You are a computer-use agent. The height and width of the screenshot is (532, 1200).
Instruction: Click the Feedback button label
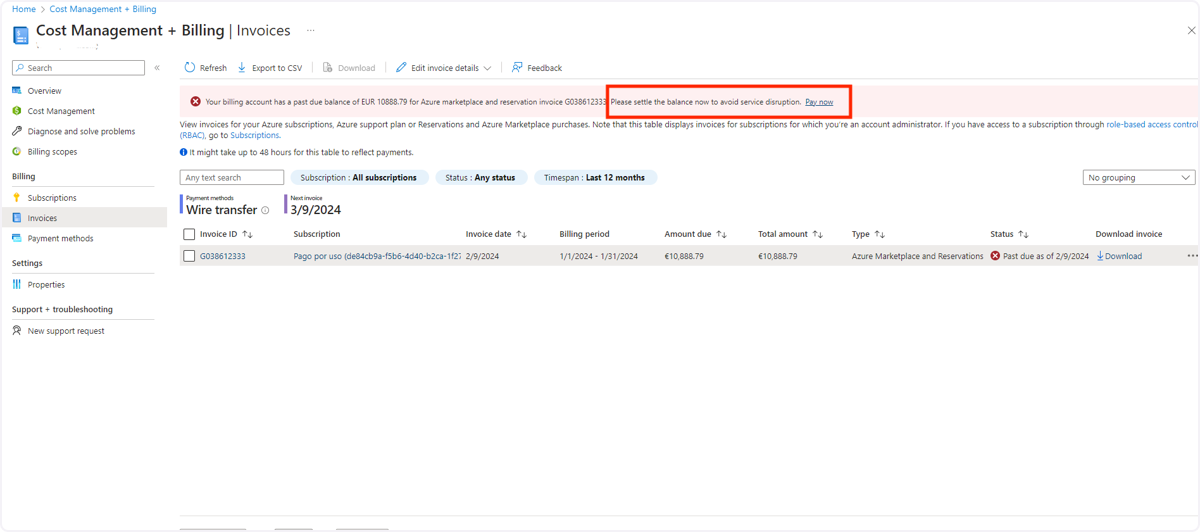click(544, 68)
